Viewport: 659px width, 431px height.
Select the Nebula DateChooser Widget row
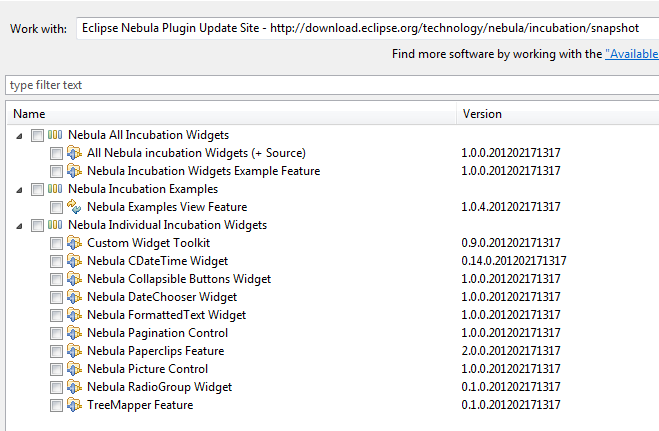pyautogui.click(x=162, y=297)
